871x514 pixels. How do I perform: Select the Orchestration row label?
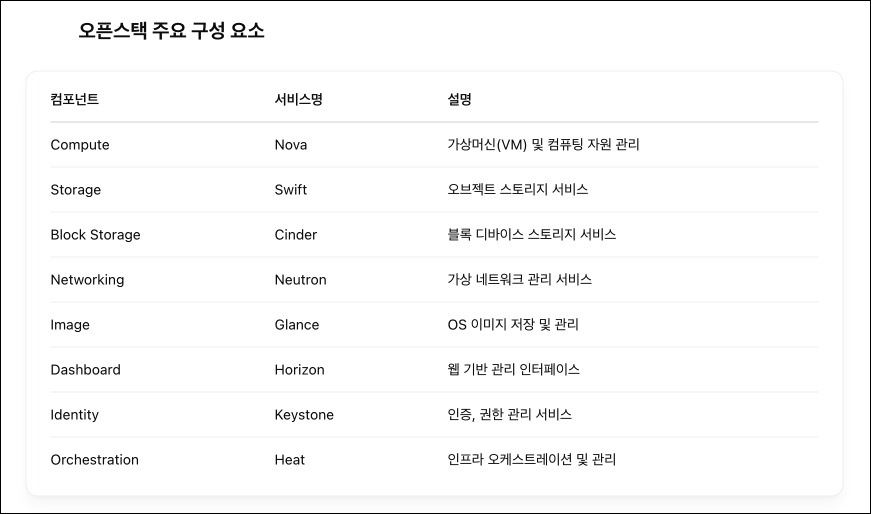(x=94, y=460)
